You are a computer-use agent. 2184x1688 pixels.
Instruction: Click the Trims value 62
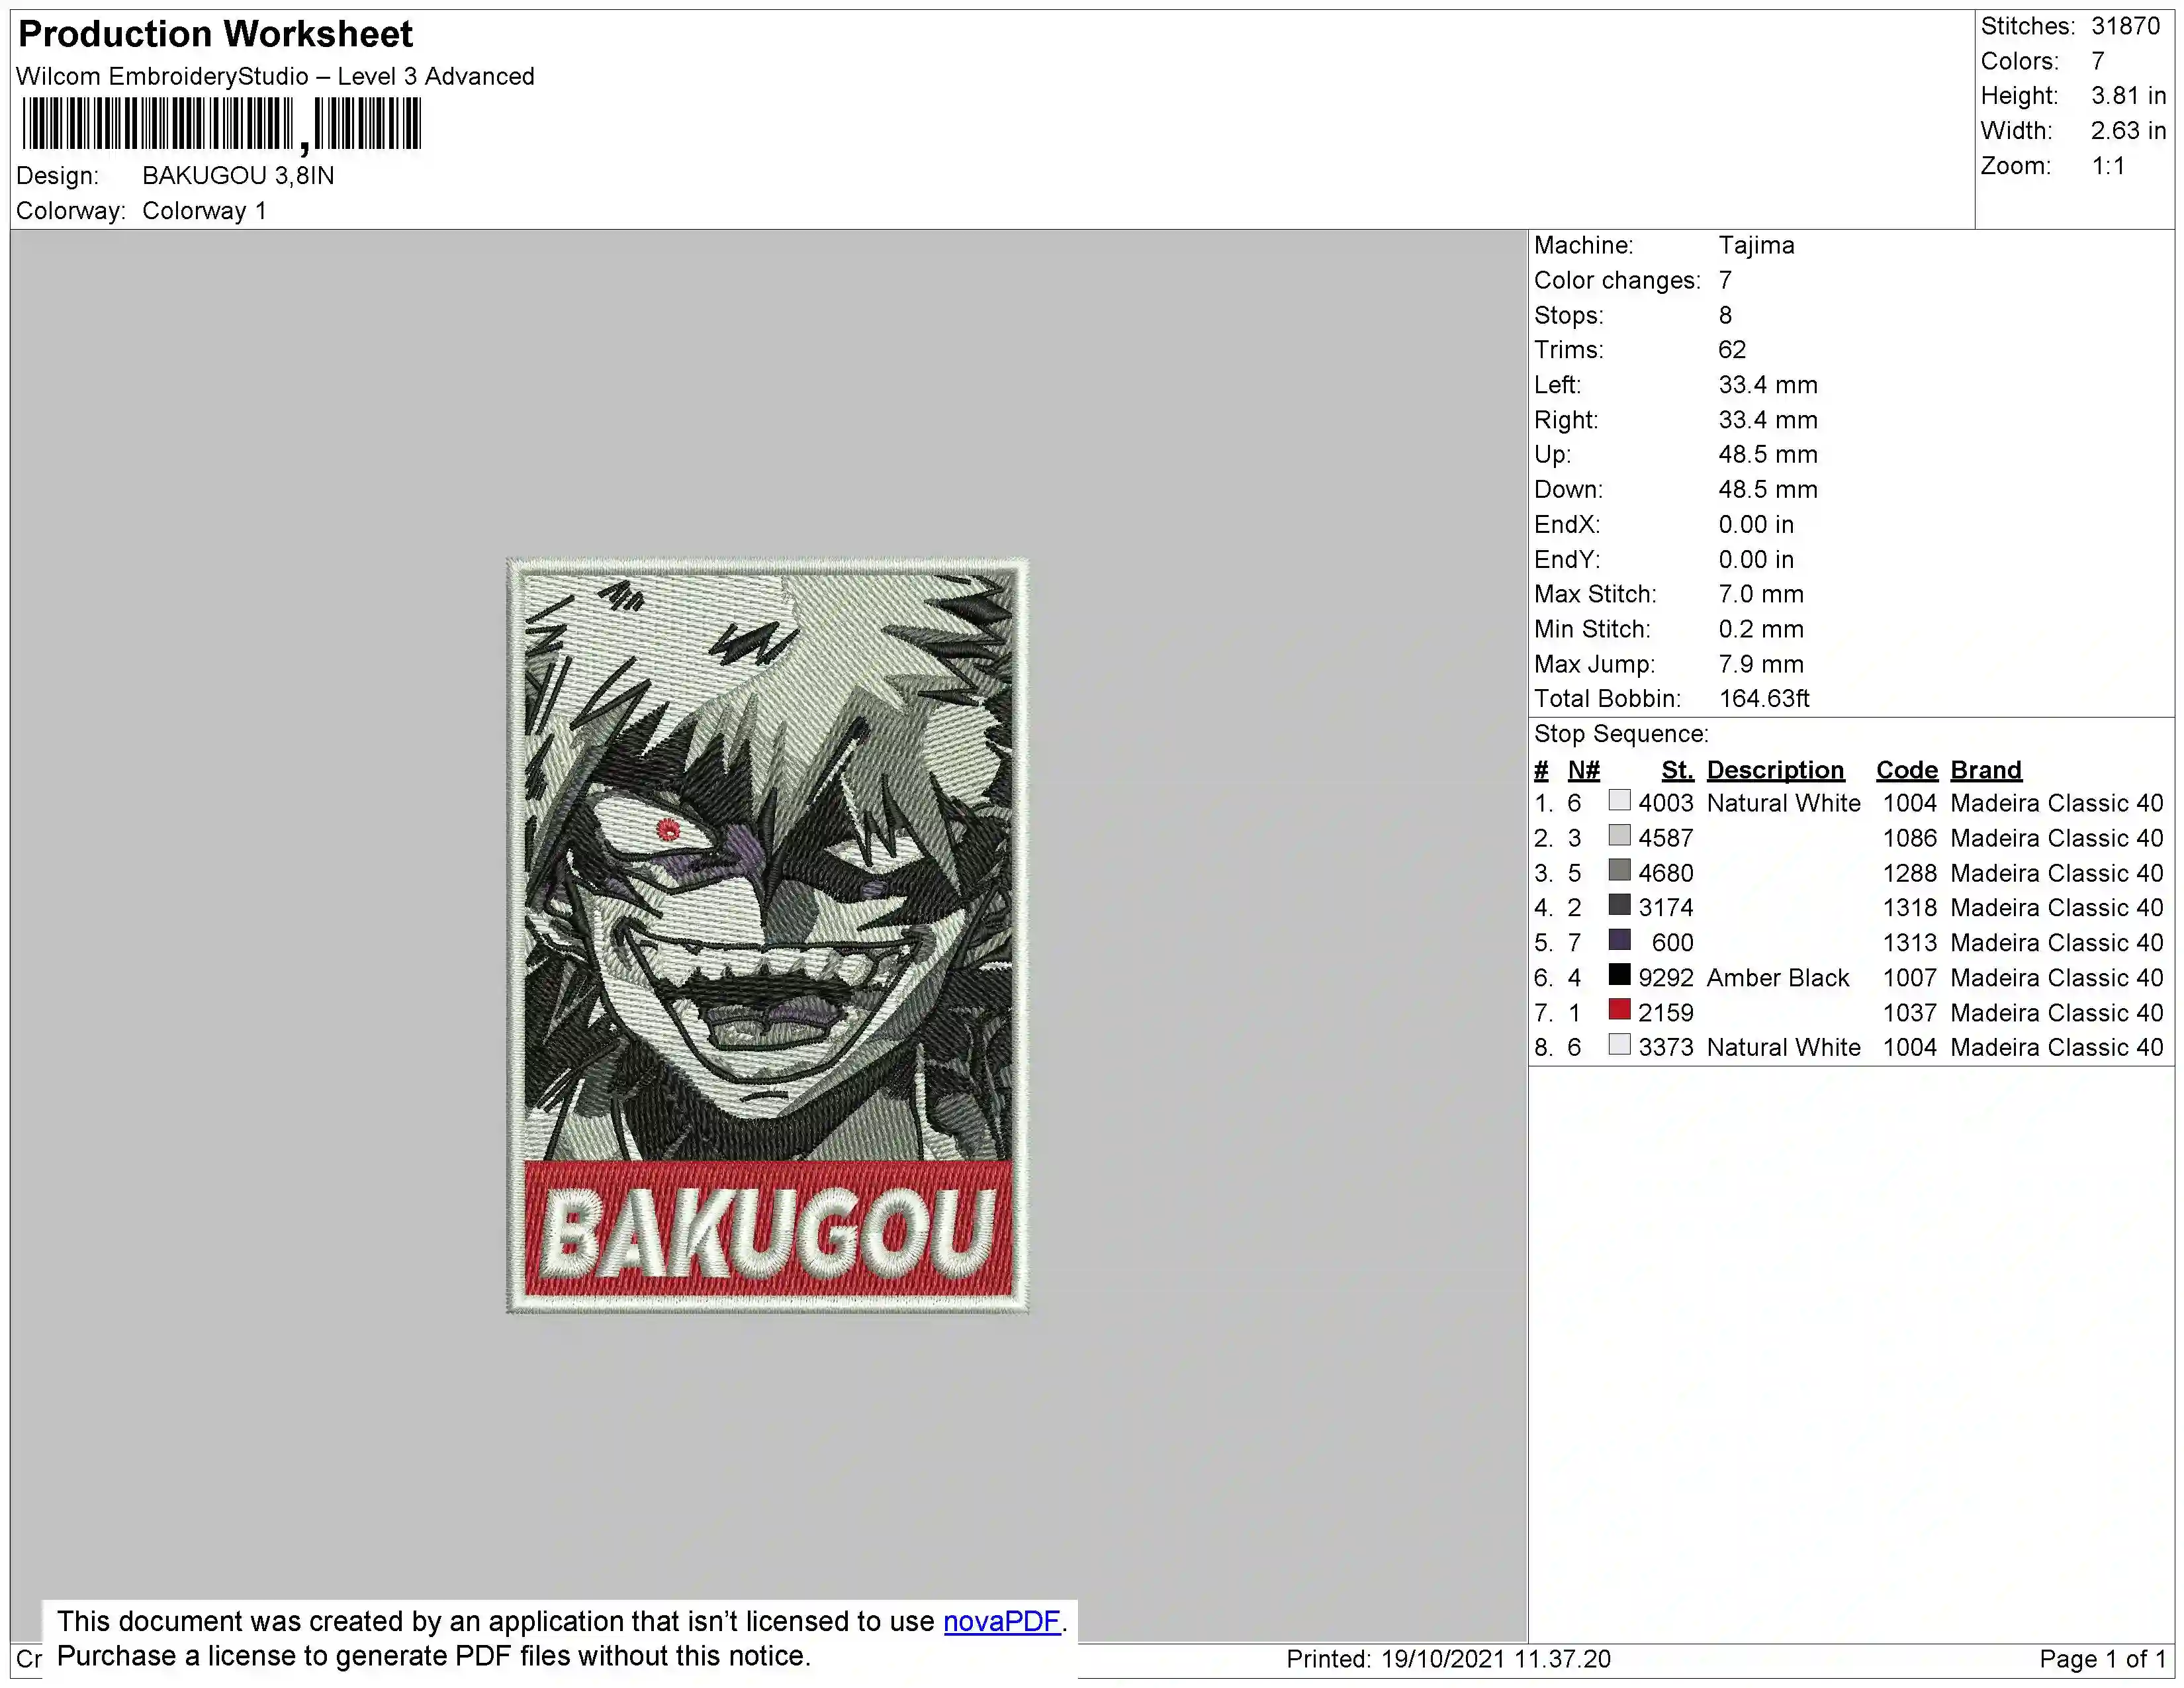(1732, 350)
